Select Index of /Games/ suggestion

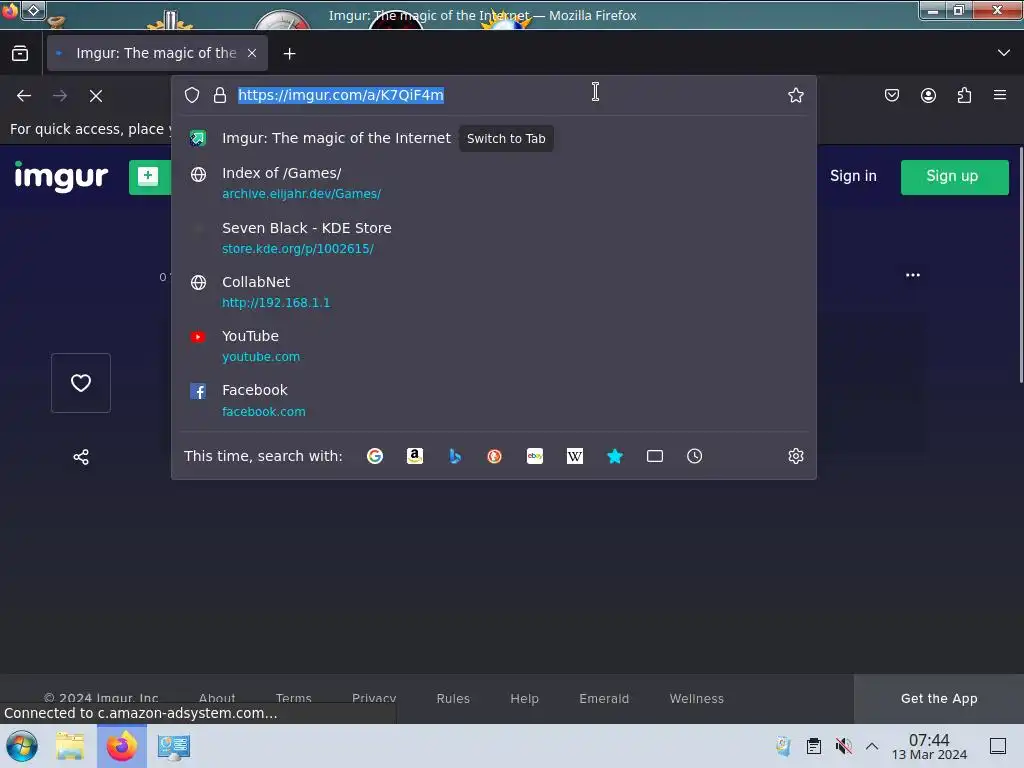[494, 183]
